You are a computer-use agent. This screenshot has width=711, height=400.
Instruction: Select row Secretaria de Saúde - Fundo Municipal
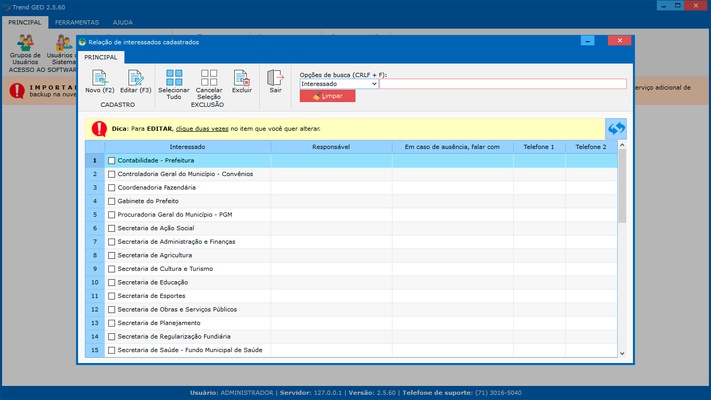point(351,350)
